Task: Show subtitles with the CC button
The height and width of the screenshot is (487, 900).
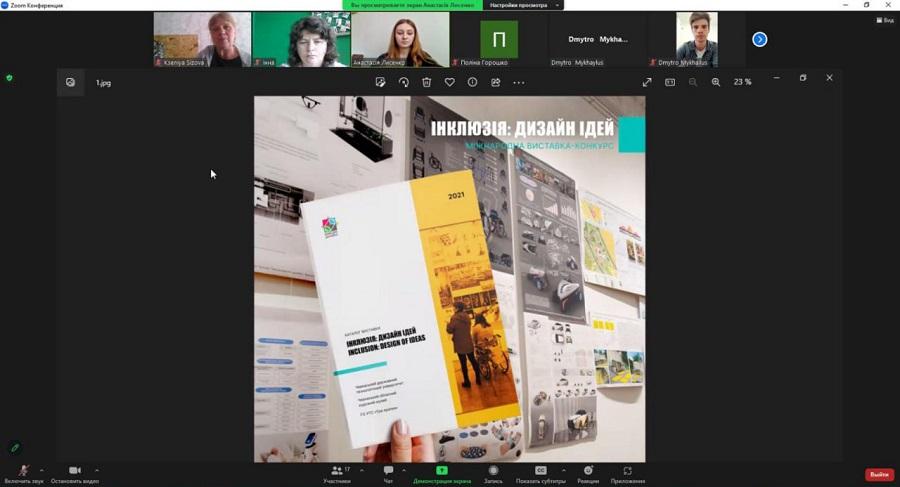Action: coord(541,474)
